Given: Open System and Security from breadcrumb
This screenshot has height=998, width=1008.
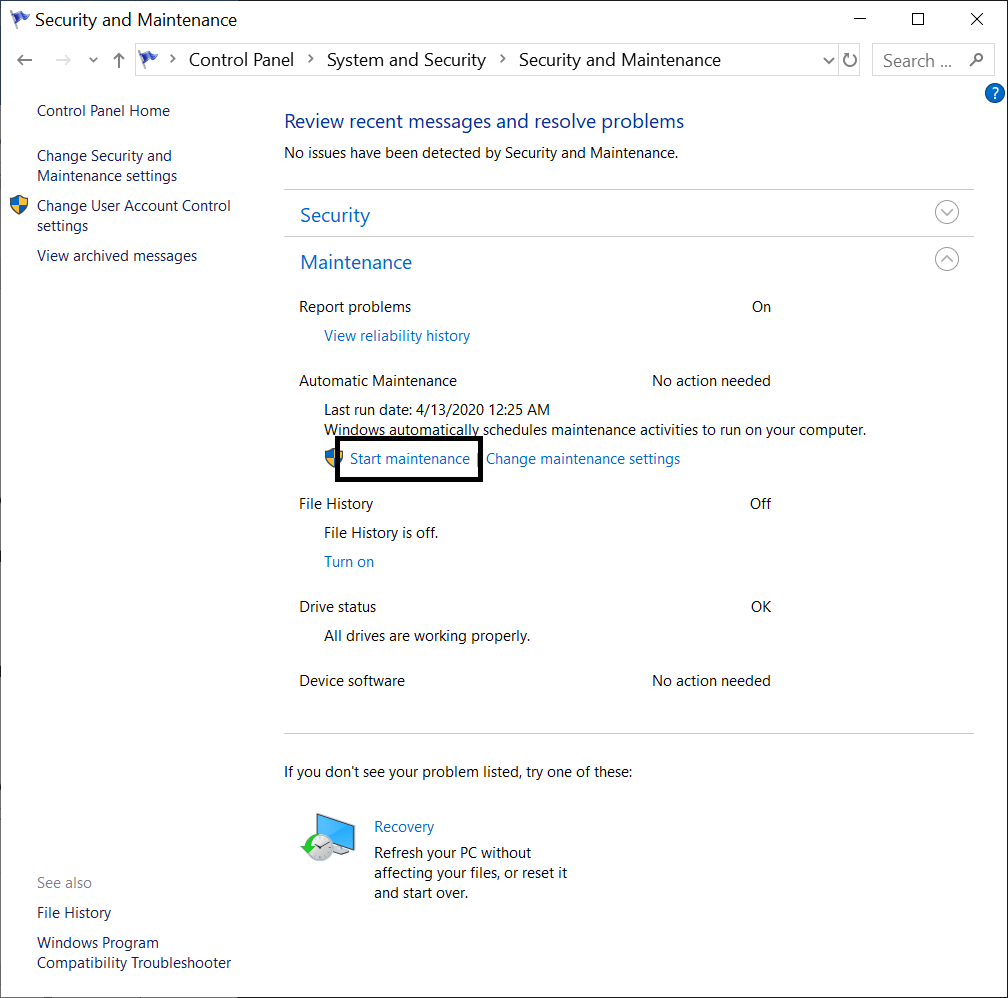Looking at the screenshot, I should [x=406, y=60].
